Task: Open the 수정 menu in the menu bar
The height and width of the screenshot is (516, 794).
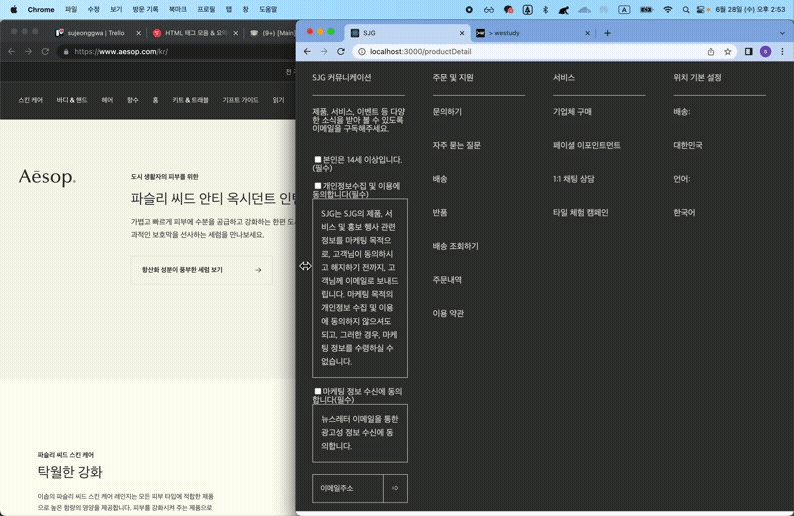Action: [94, 9]
